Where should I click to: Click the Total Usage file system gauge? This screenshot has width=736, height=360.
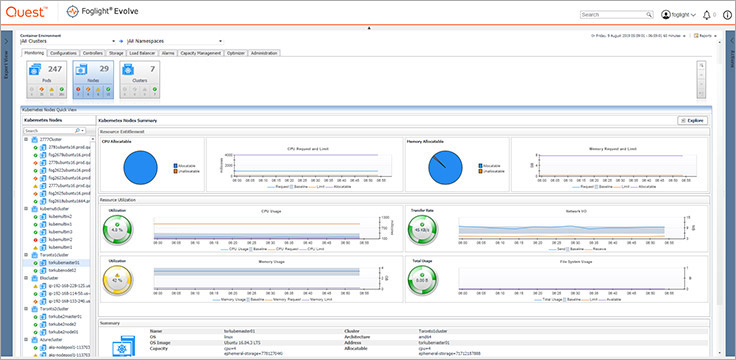click(422, 281)
